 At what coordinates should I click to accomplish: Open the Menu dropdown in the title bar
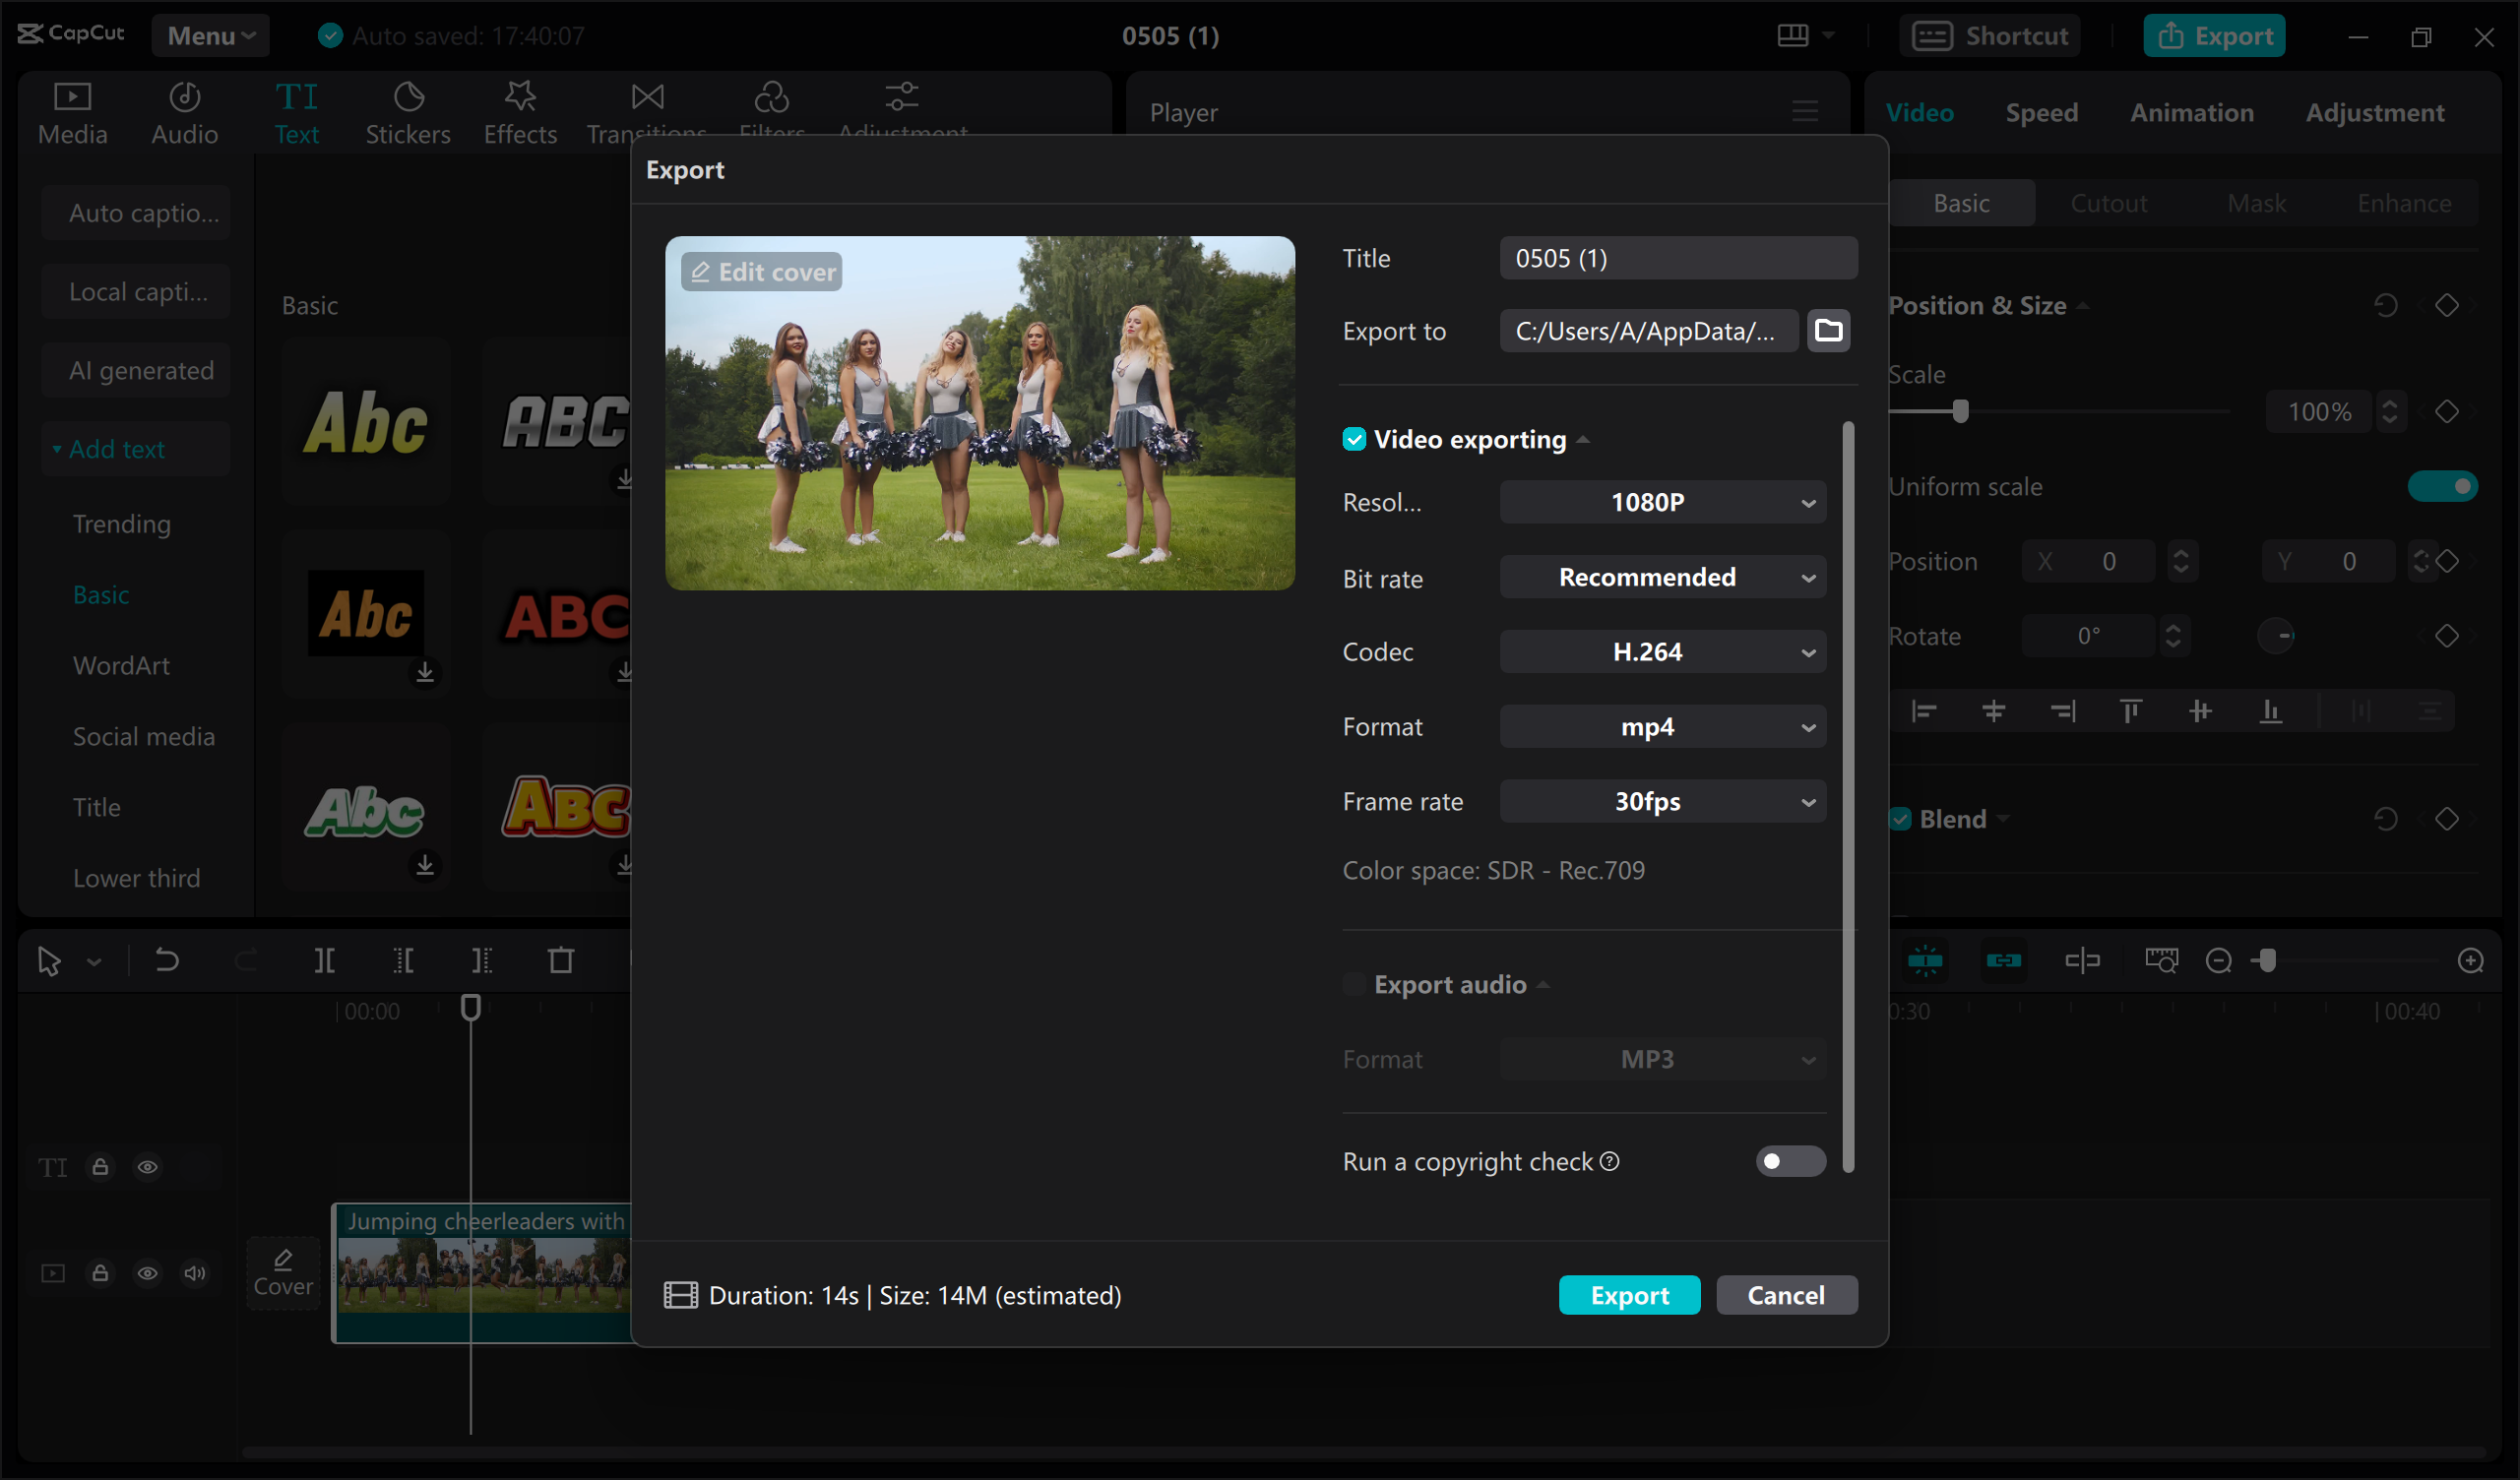click(x=210, y=35)
